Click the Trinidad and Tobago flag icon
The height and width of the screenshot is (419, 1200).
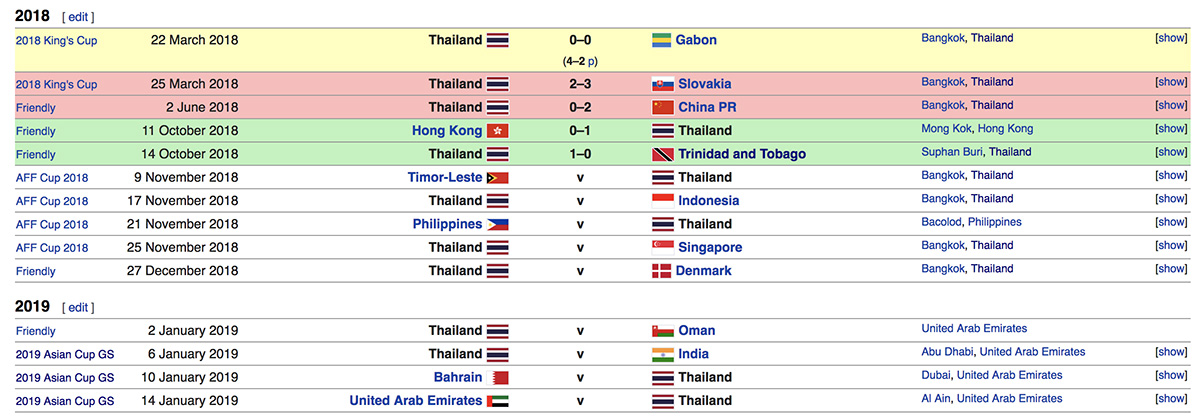pos(662,154)
